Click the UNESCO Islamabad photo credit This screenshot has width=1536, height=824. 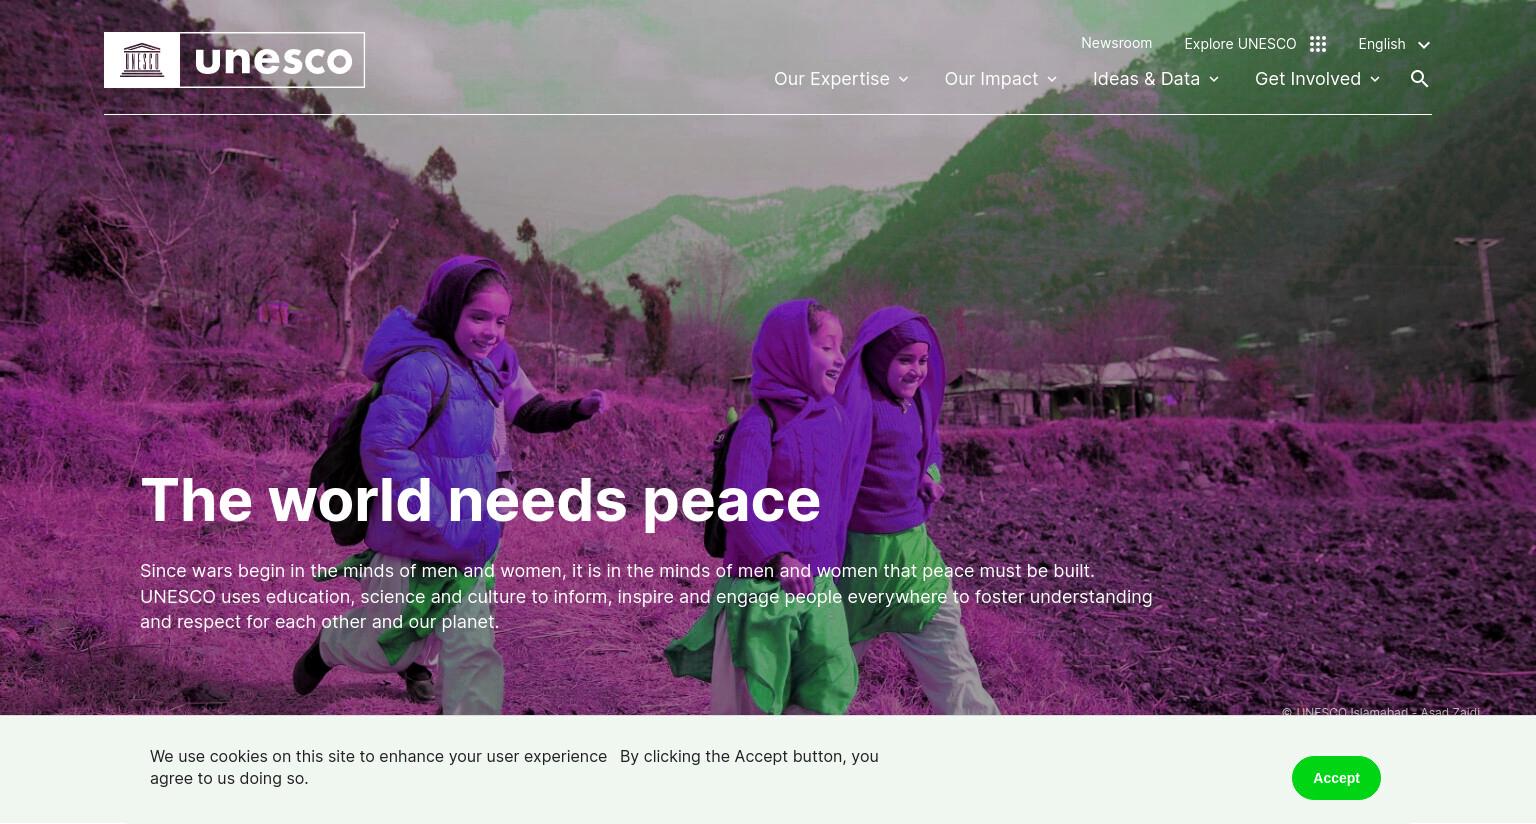tap(1381, 712)
